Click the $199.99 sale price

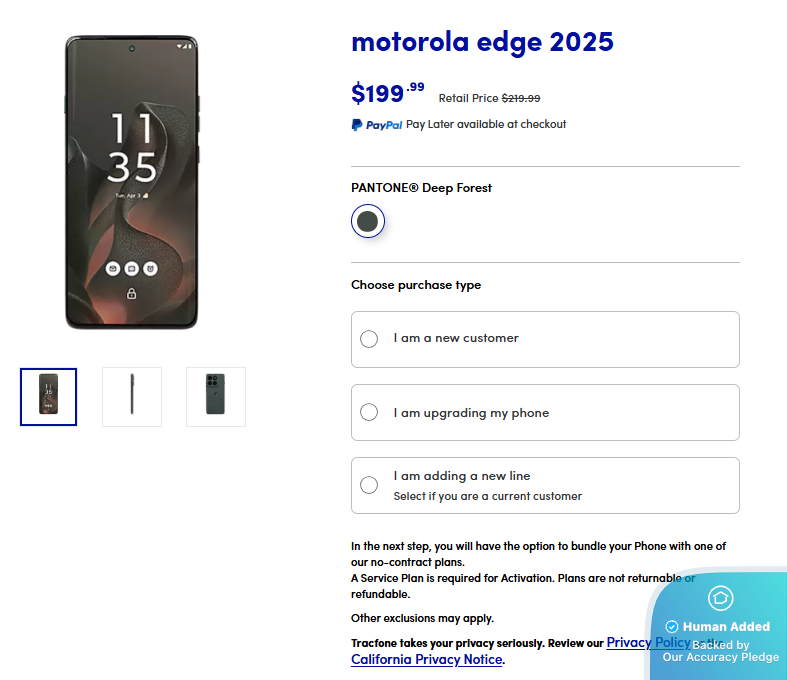pyautogui.click(x=387, y=93)
